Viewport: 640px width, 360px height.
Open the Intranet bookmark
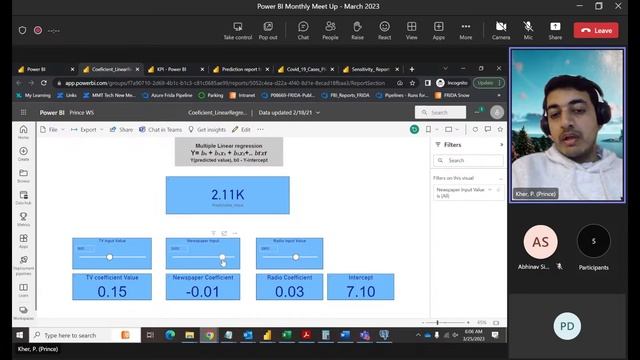coord(242,95)
